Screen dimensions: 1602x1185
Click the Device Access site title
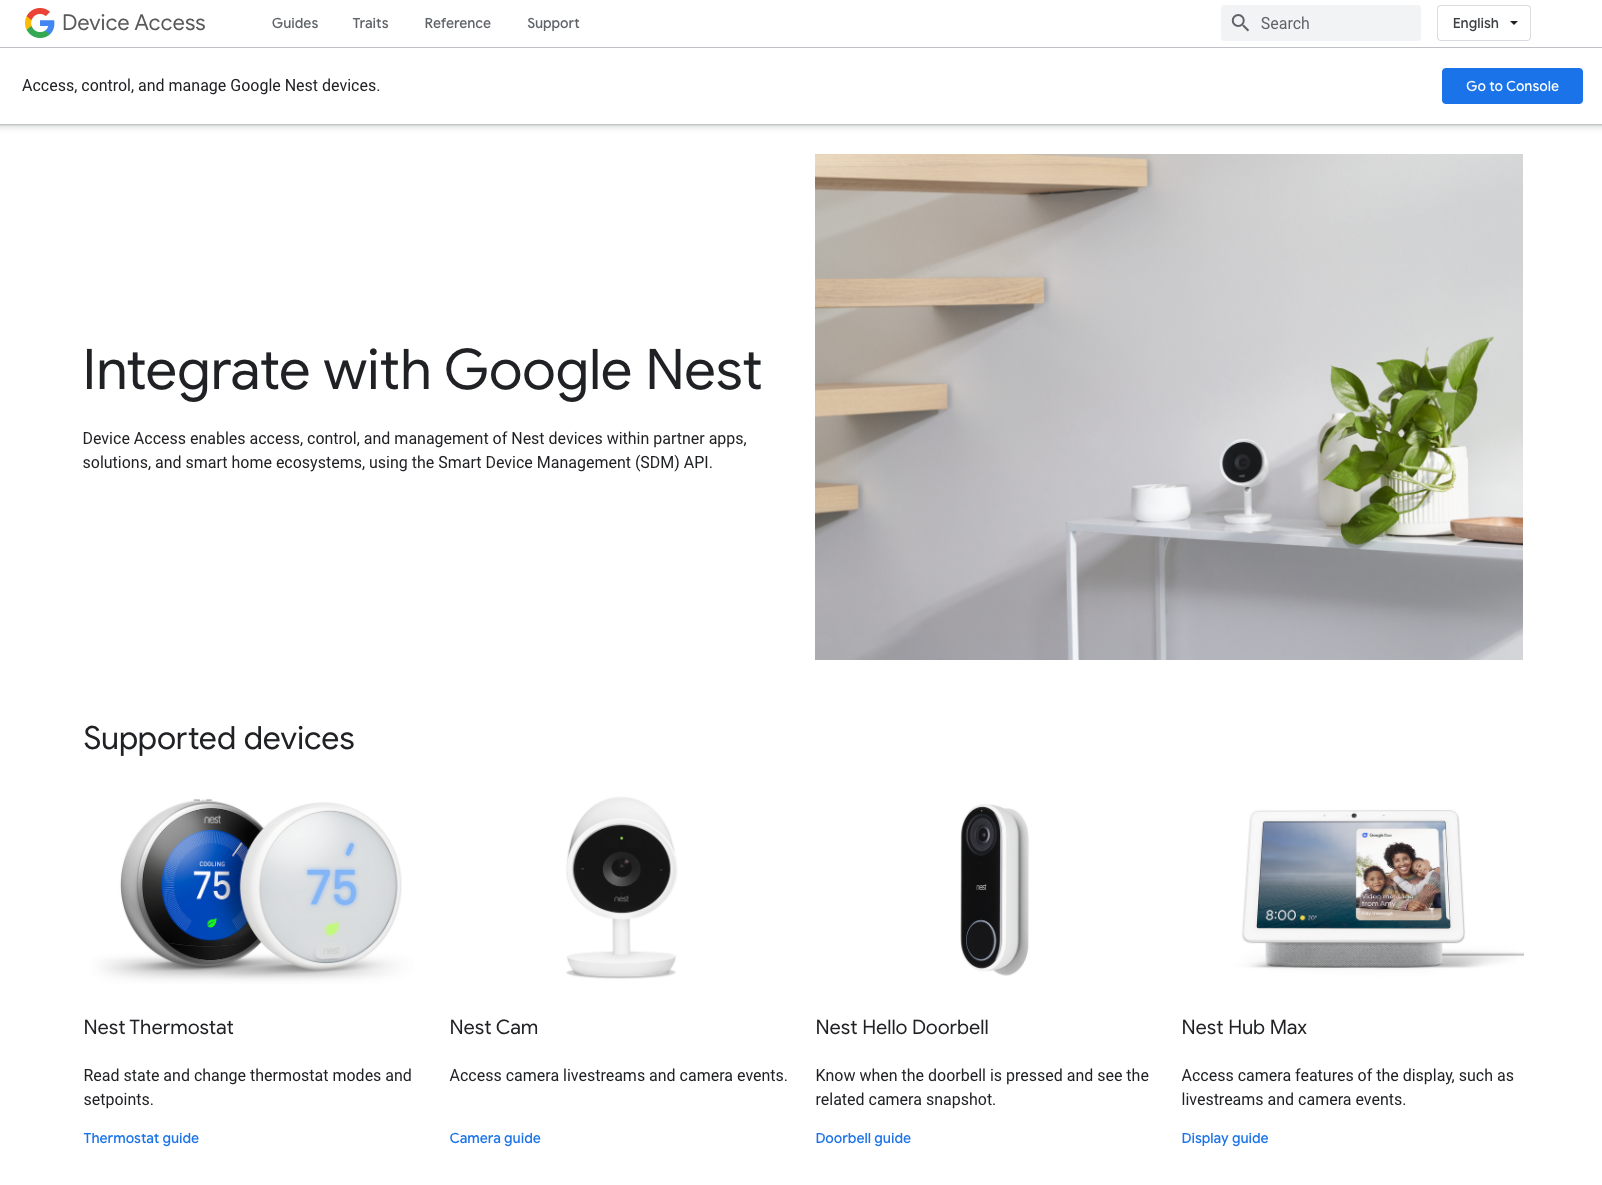134,23
